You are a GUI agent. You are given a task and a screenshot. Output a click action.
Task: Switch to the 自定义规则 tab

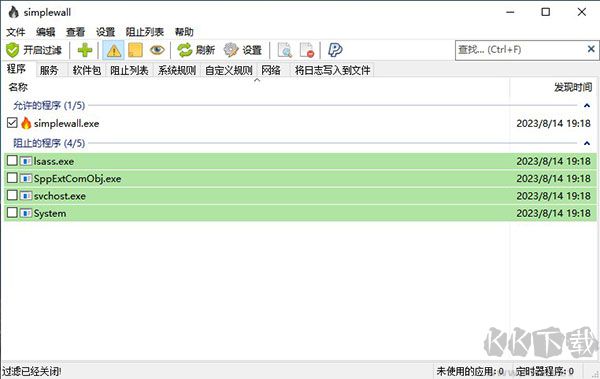pos(228,70)
